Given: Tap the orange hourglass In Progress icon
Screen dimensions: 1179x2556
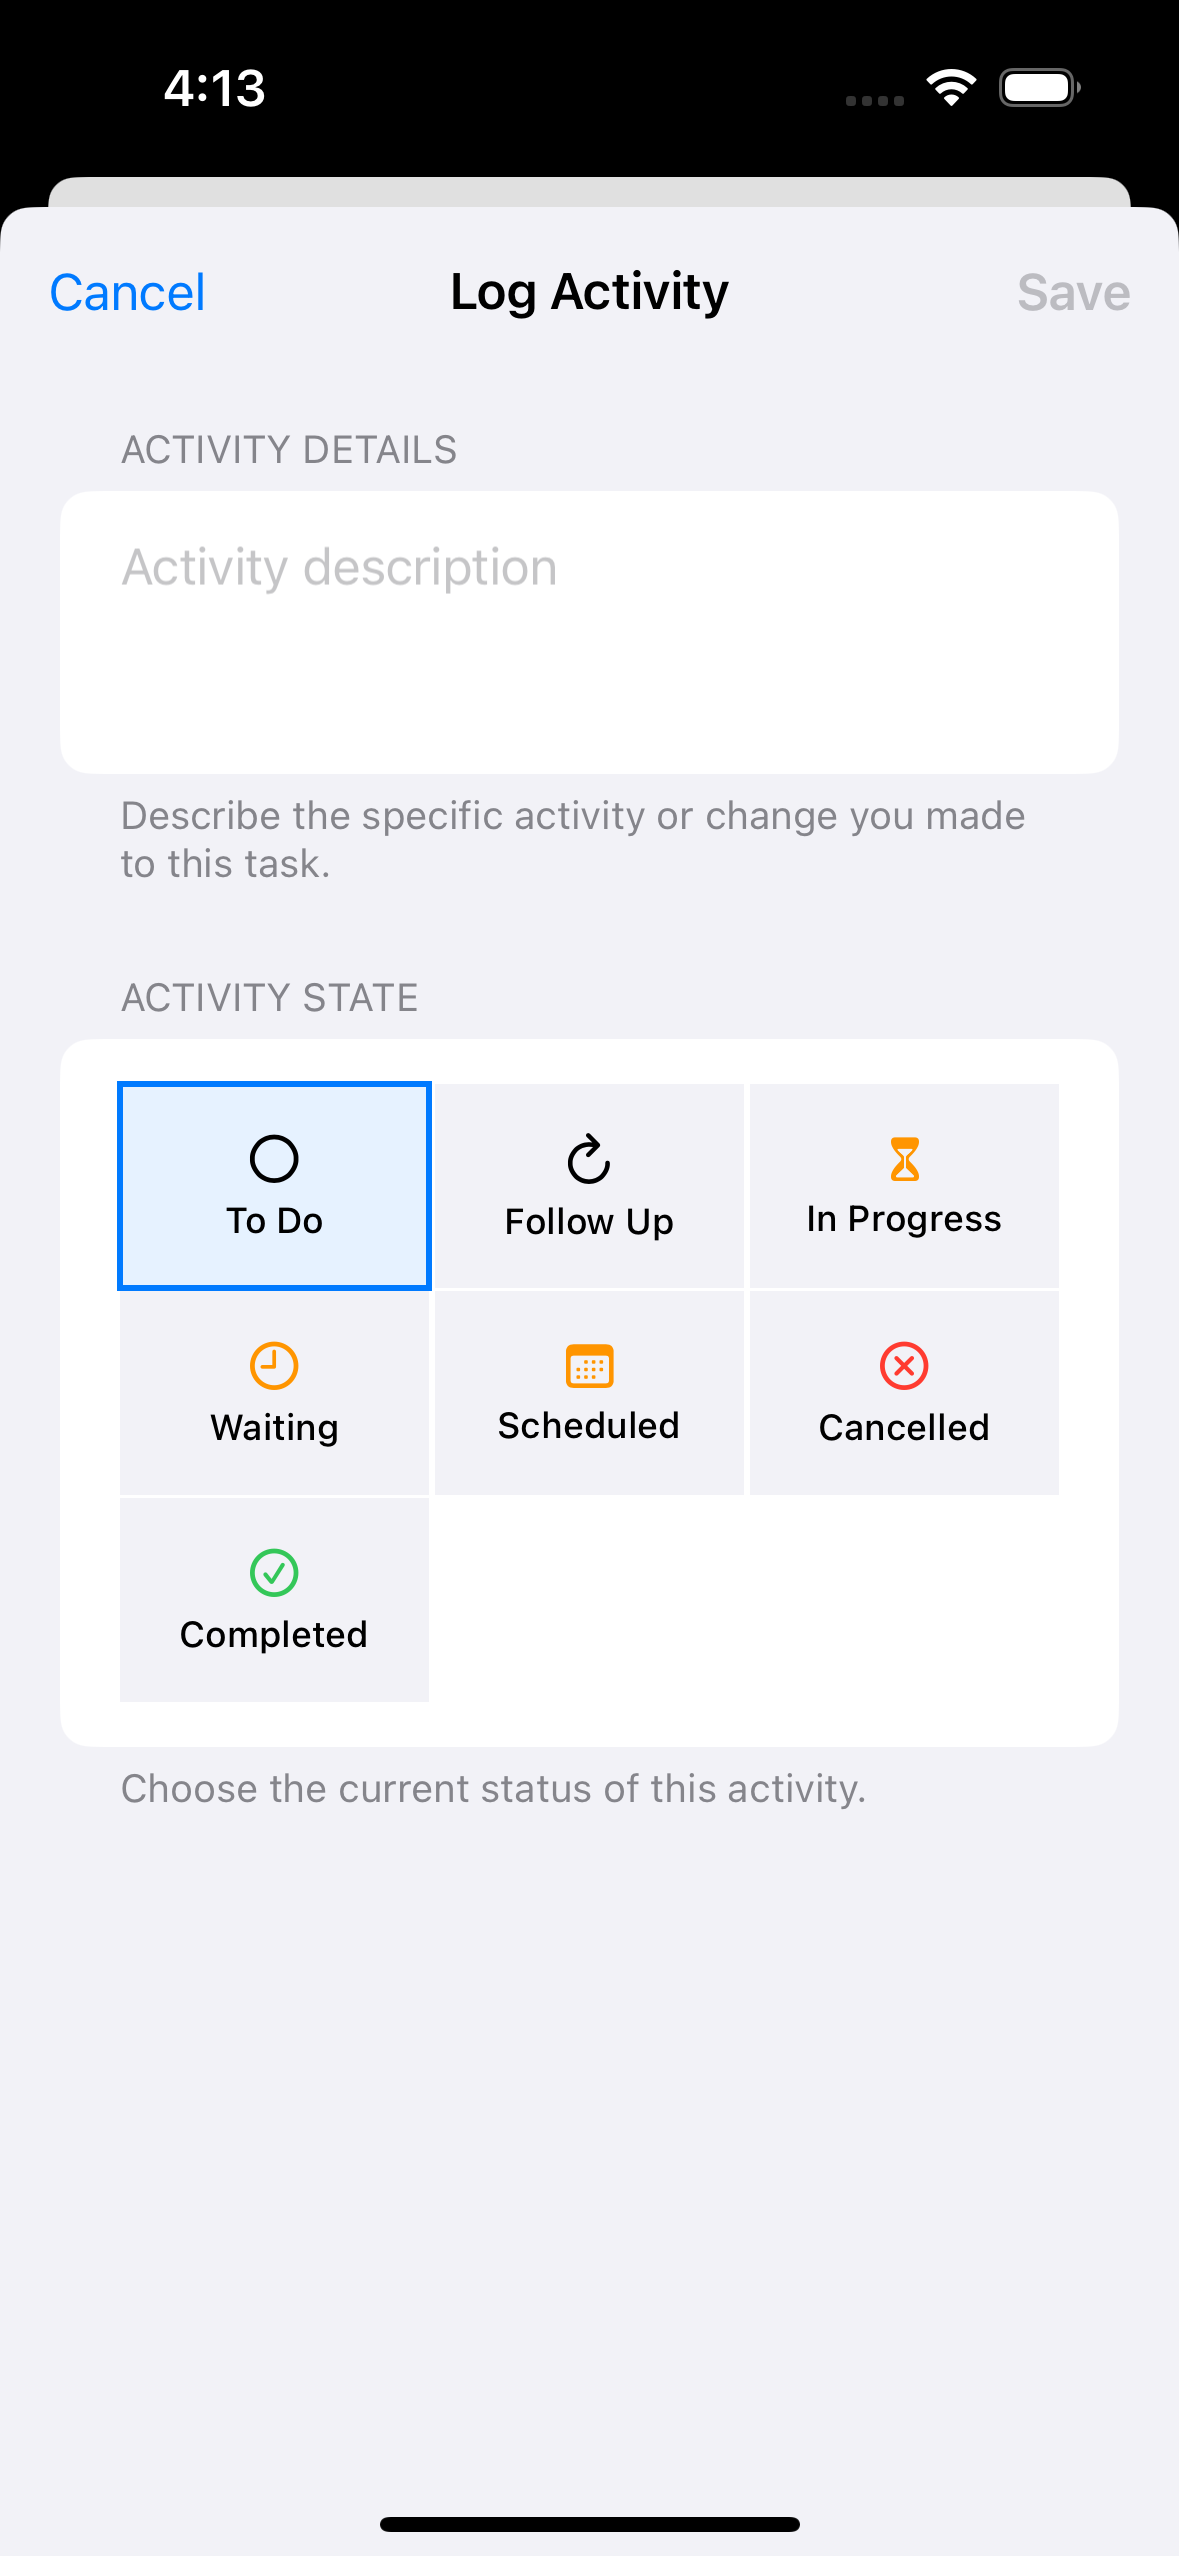Looking at the screenshot, I should (904, 1159).
